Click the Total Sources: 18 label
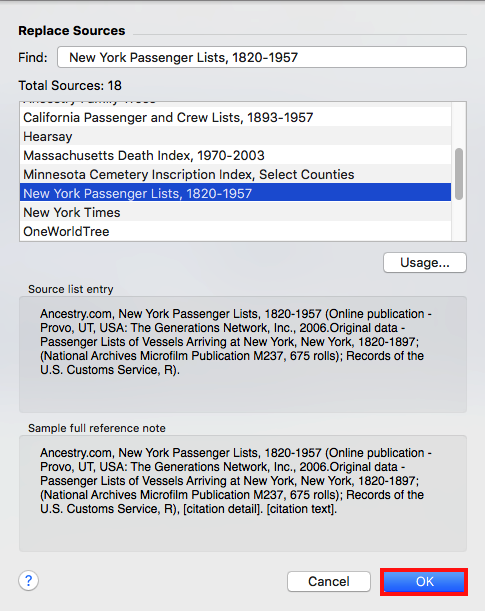This screenshot has height=611, width=485. (x=70, y=85)
